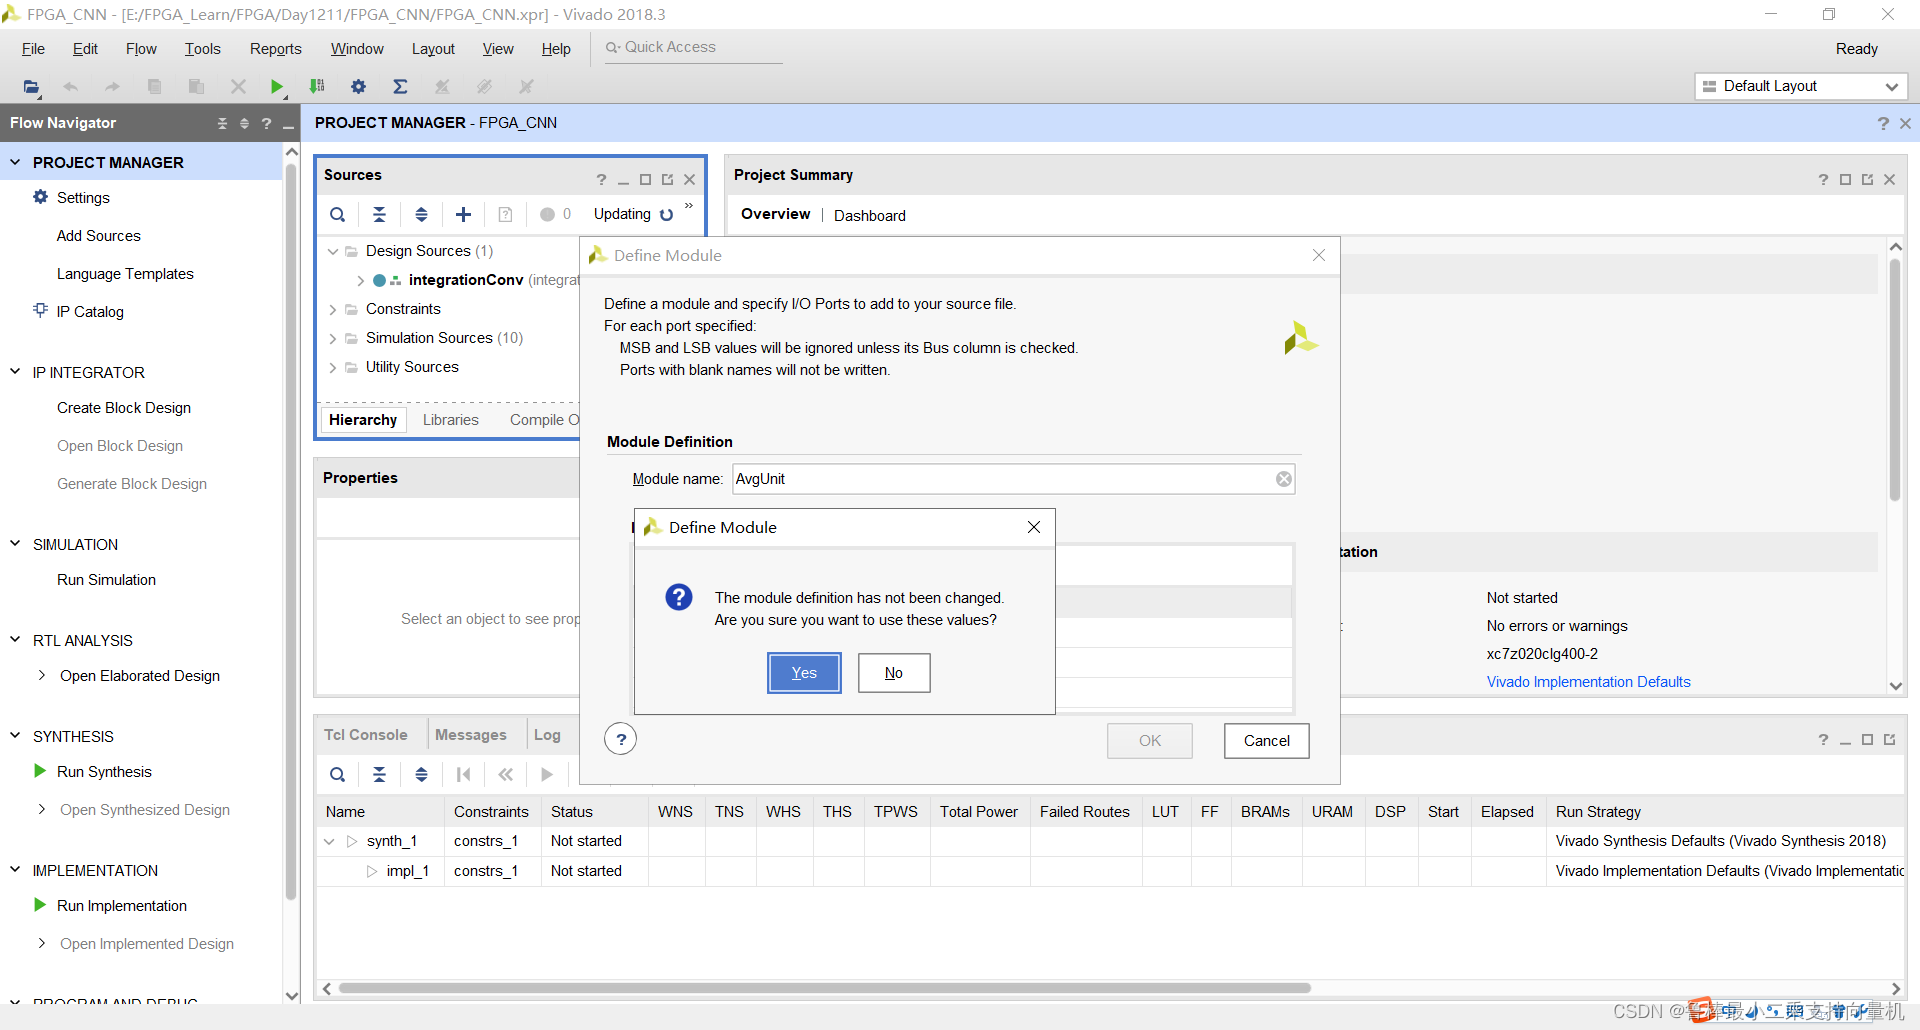Open Settings gear in main toolbar
The width and height of the screenshot is (1920, 1030).
(x=358, y=87)
